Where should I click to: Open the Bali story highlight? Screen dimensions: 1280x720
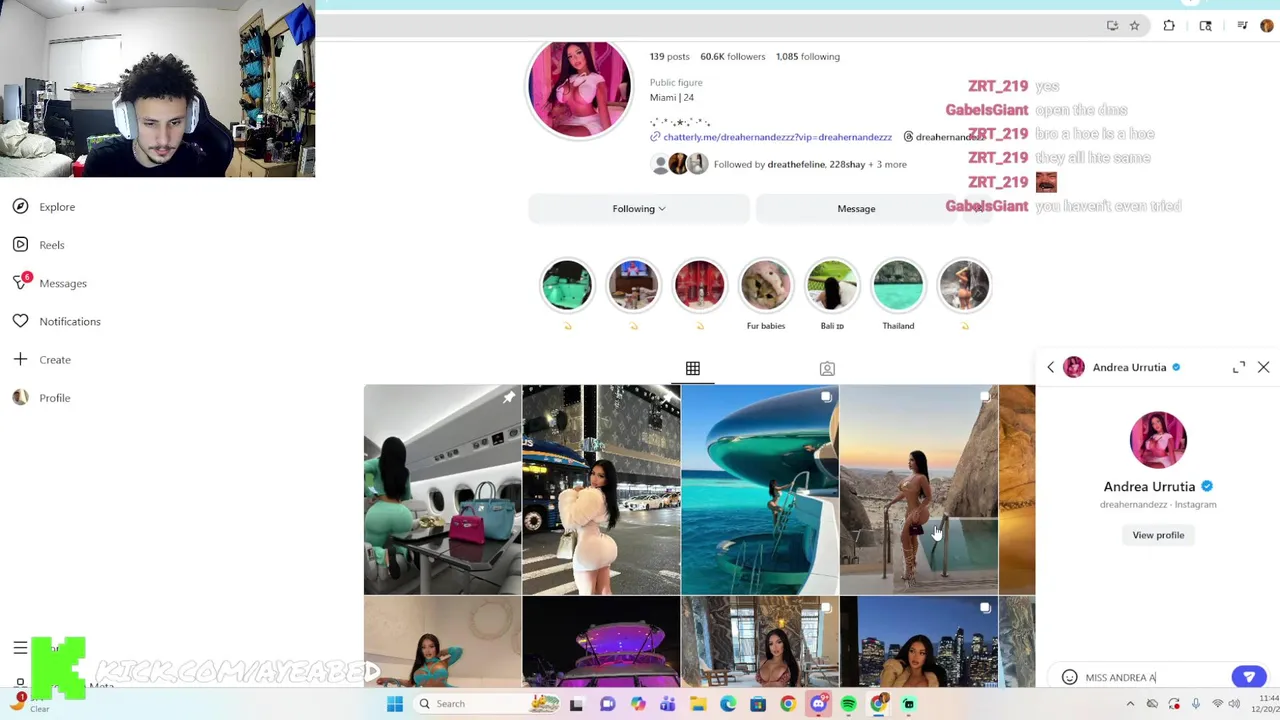832,293
